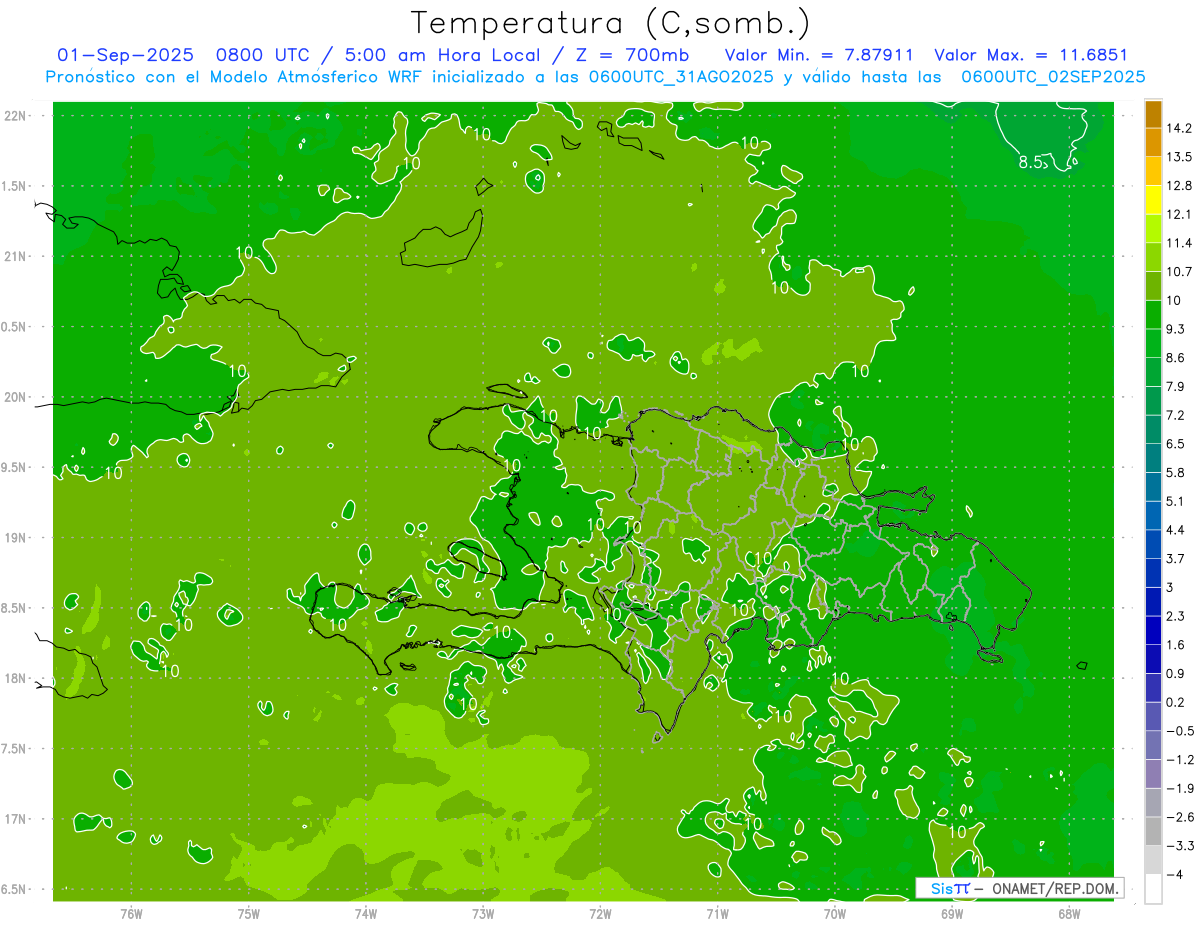This screenshot has height=927, width=1200.
Task: Click the "18N" latitude axis label
Action: point(15,678)
